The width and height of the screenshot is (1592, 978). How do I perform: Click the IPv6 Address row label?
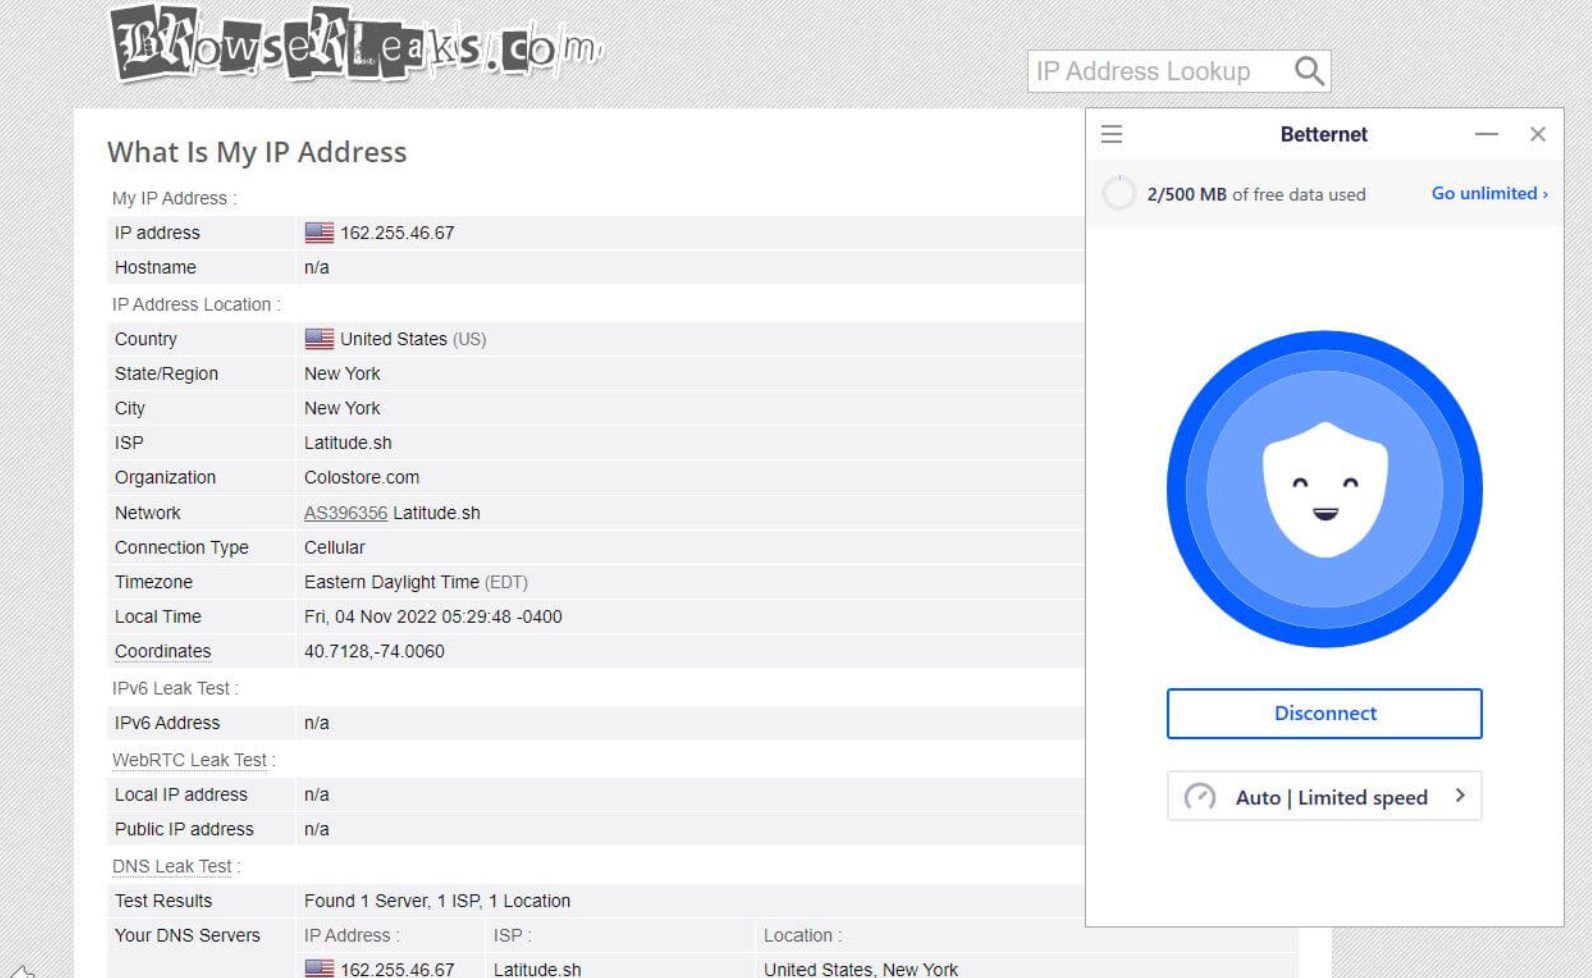(x=167, y=723)
